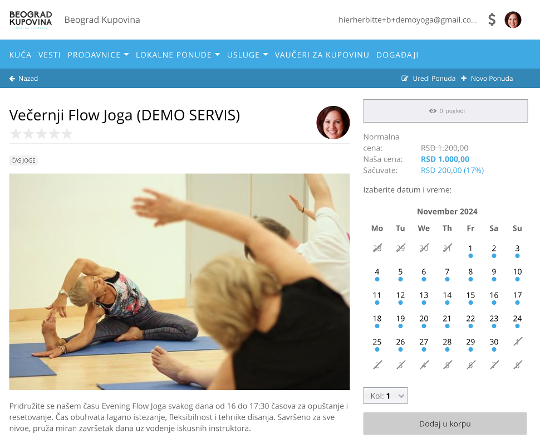Open the Vaučeri za kupovinu menu item
Viewport: 540px width, 438px height.
tap(322, 55)
